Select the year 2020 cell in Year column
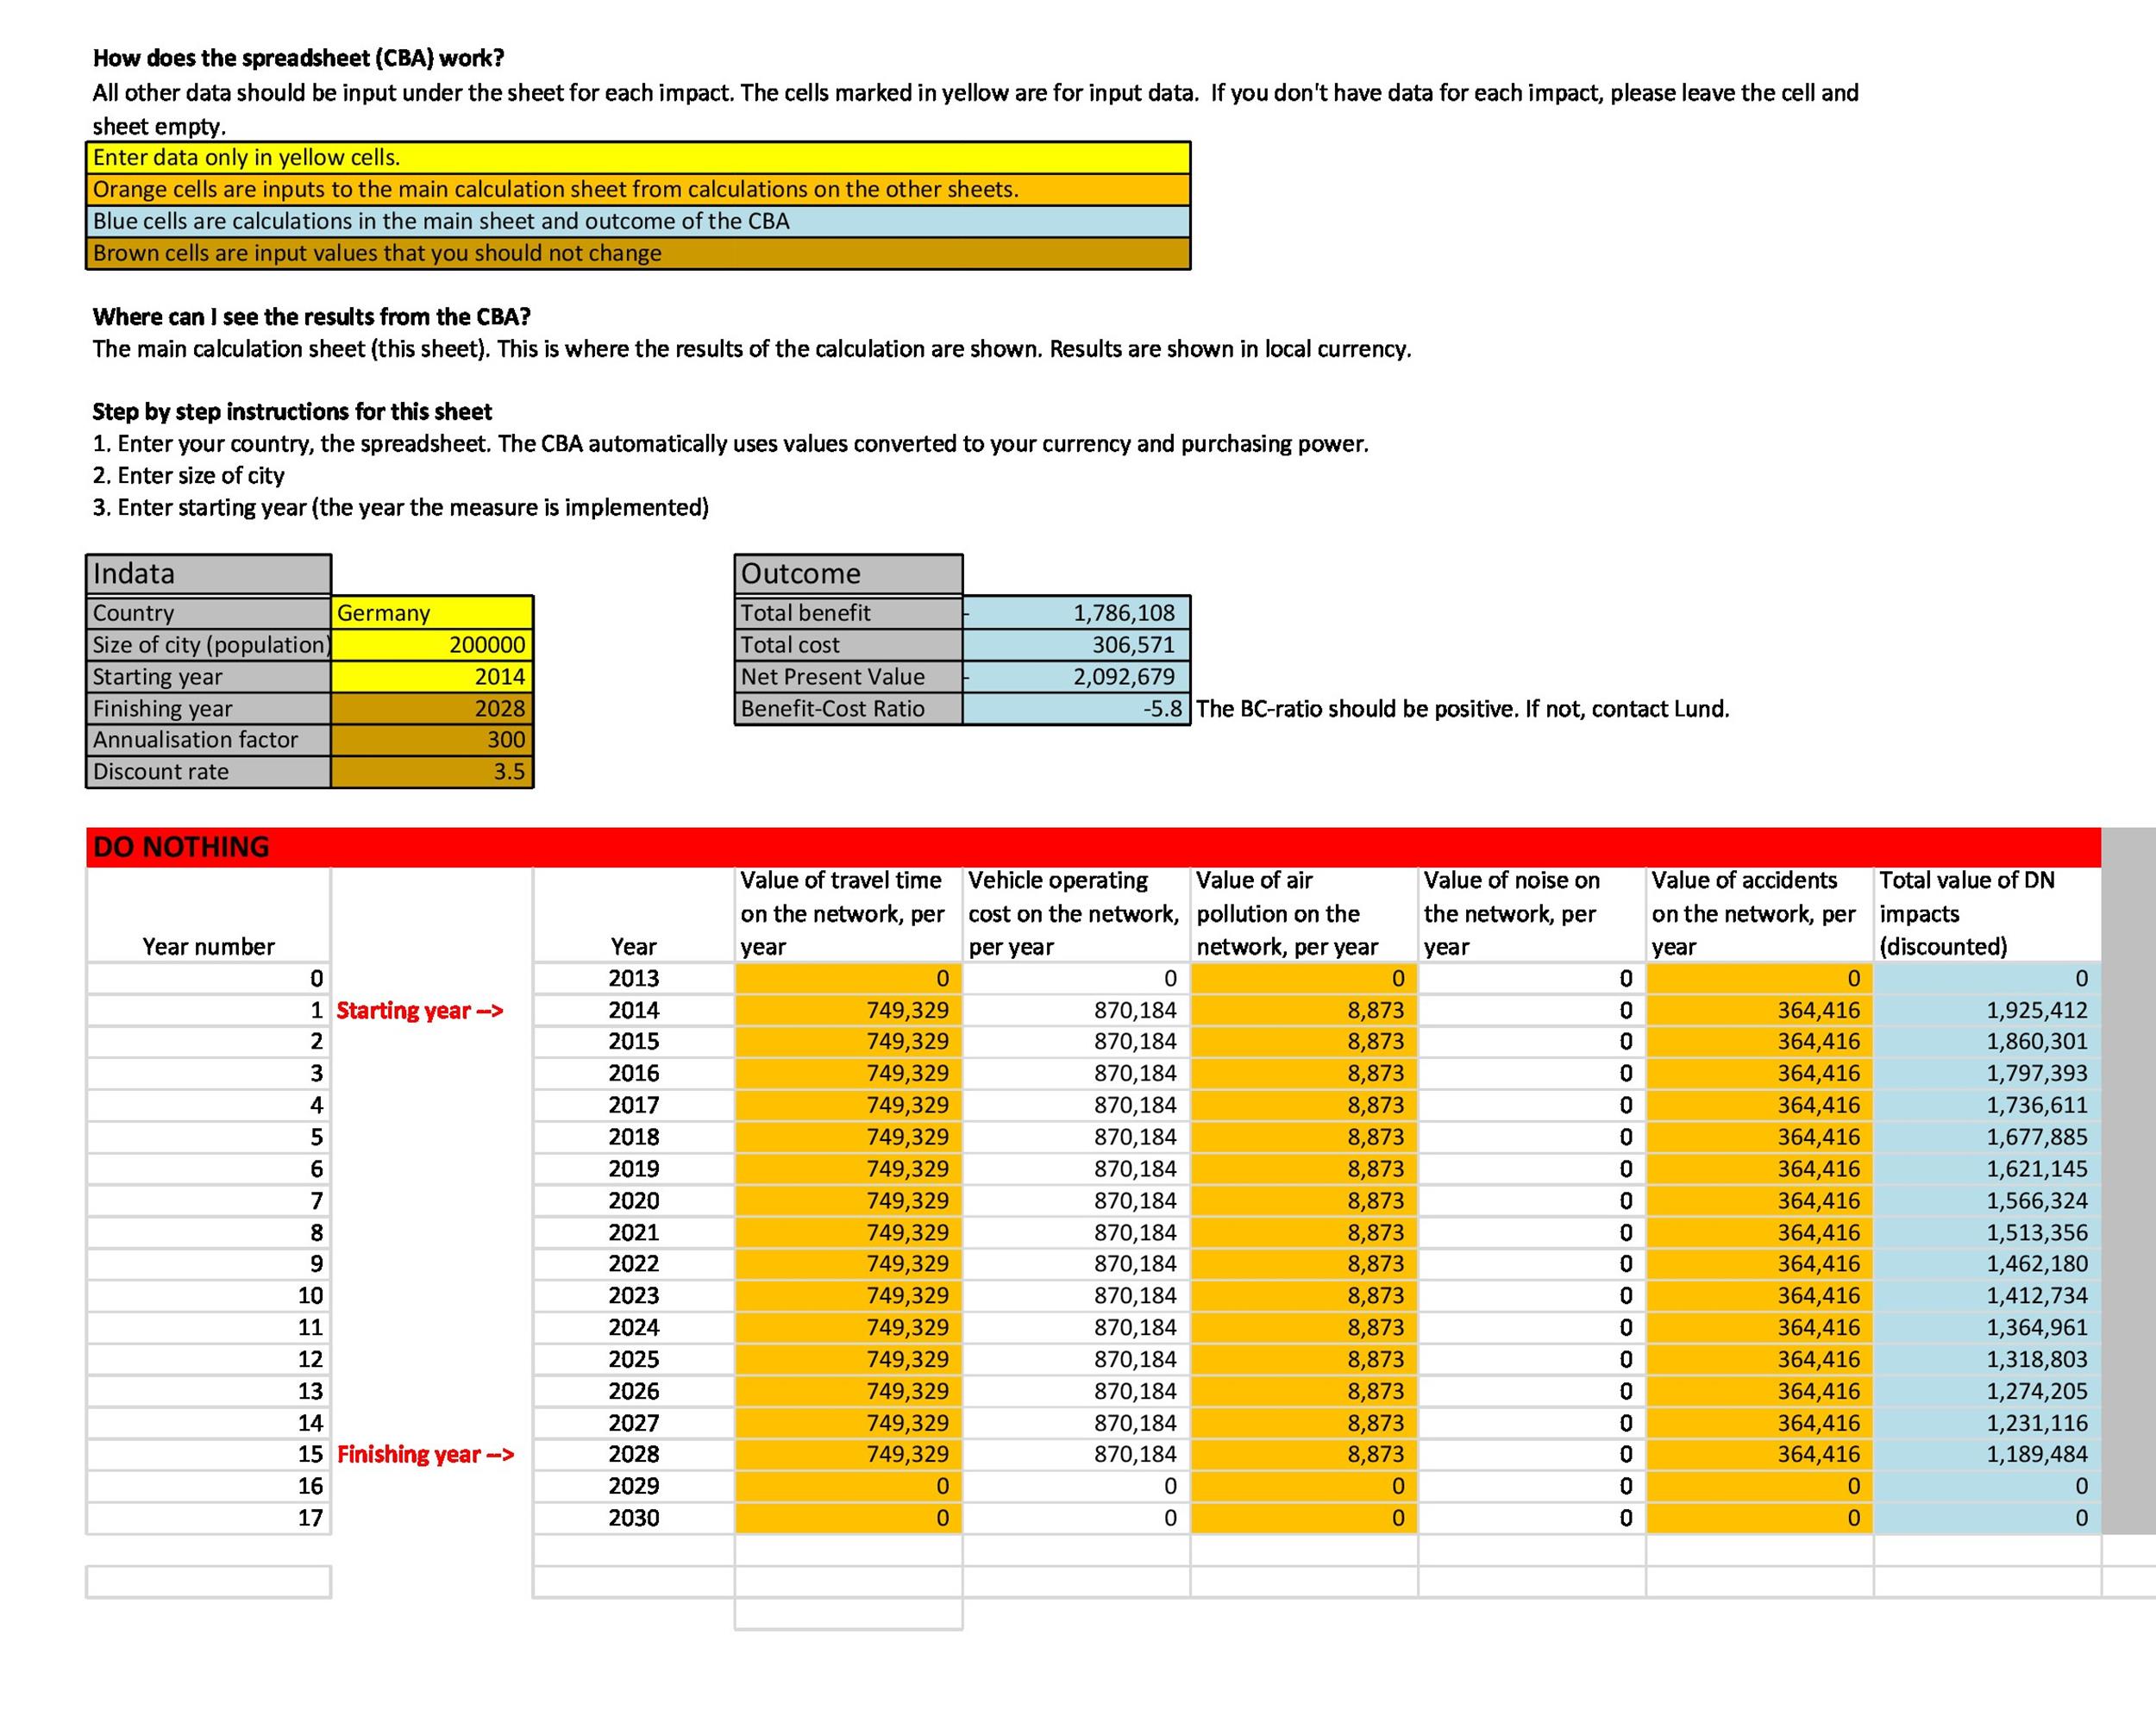 point(633,1200)
